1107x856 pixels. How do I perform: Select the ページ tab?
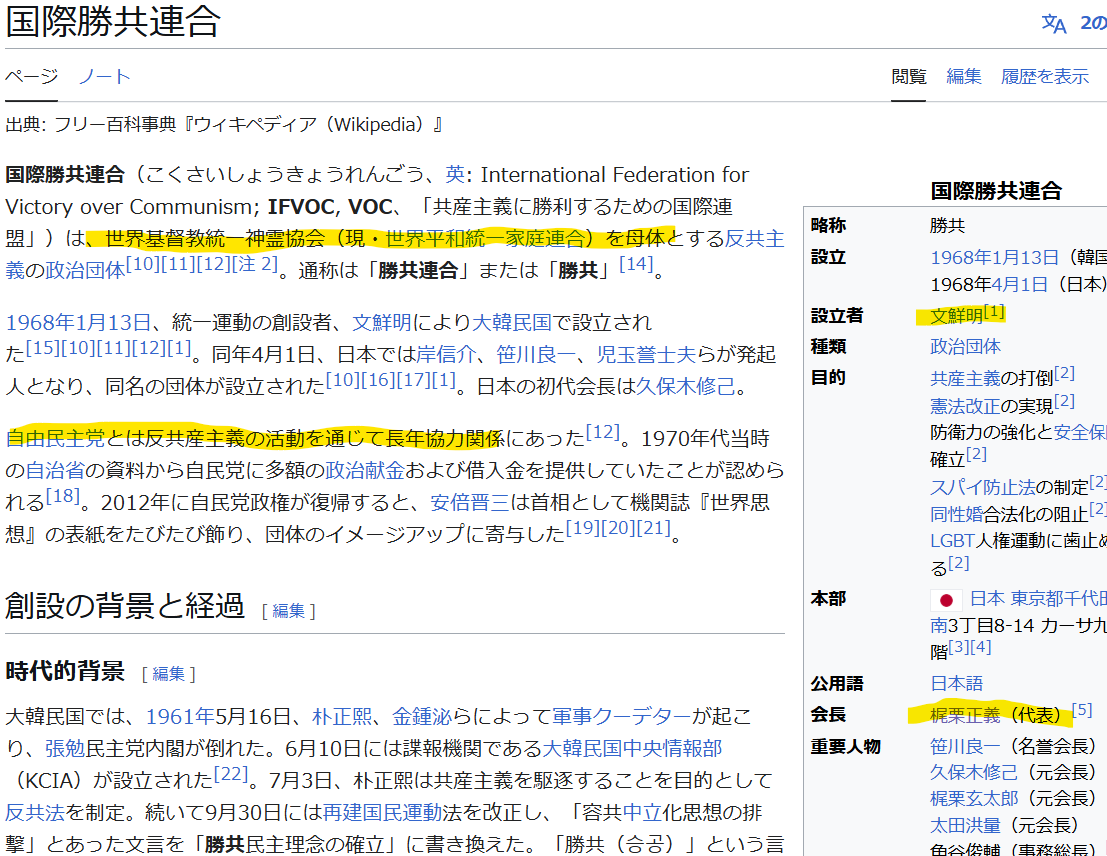pyautogui.click(x=32, y=76)
